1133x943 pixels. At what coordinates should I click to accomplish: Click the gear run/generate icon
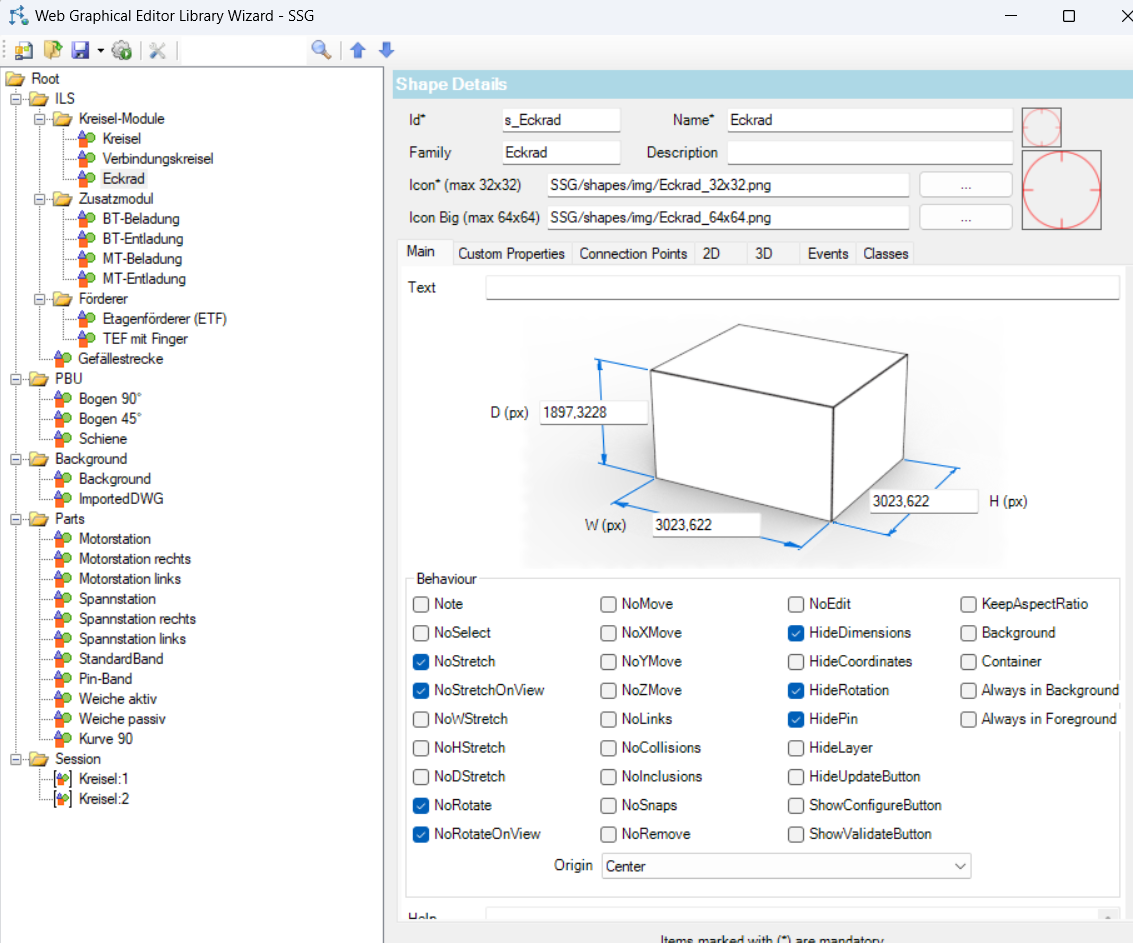122,51
